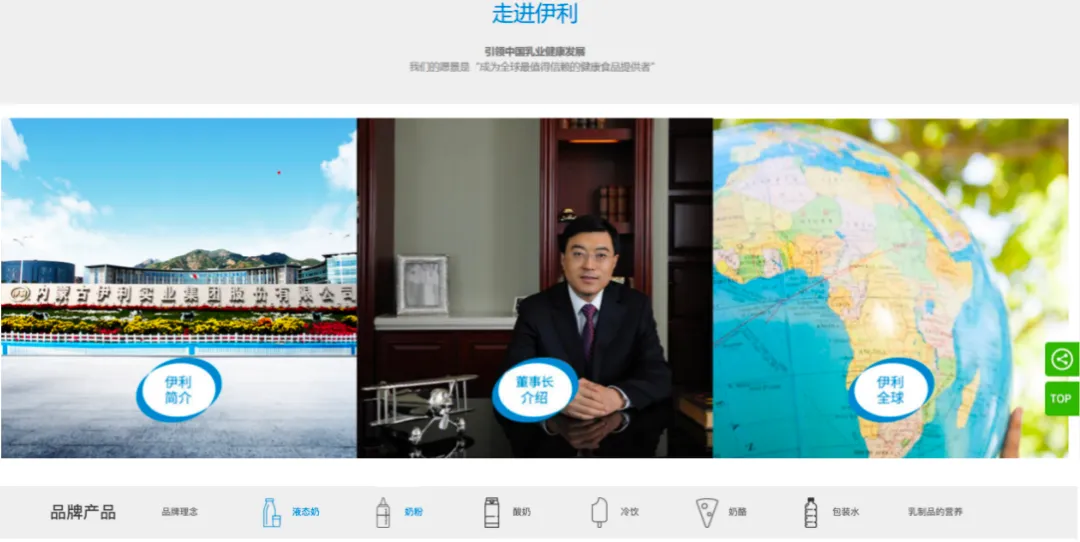Click the cheese wedge icon for 奶酪

[707, 513]
